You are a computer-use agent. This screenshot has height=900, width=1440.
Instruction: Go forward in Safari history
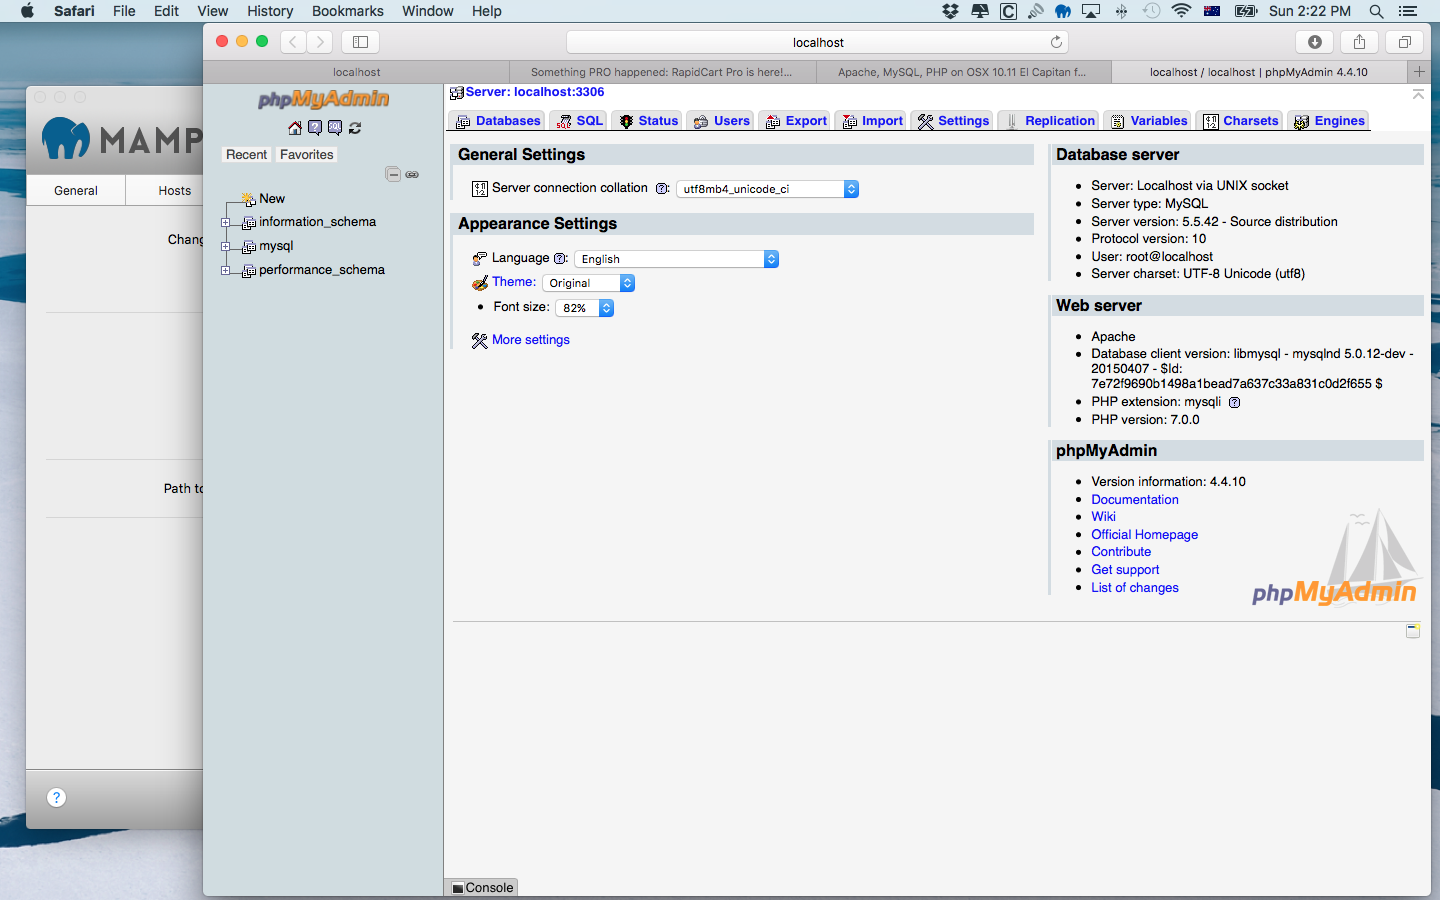tap(320, 42)
